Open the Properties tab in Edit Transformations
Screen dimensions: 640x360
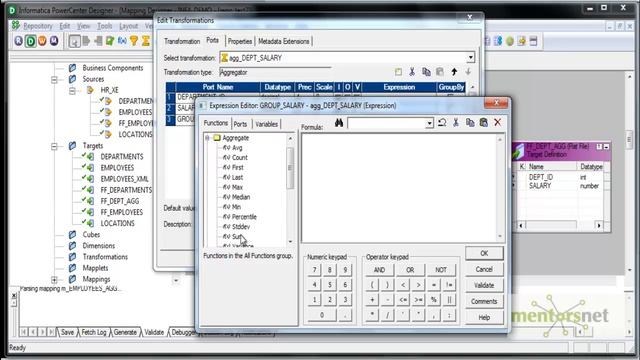click(240, 41)
